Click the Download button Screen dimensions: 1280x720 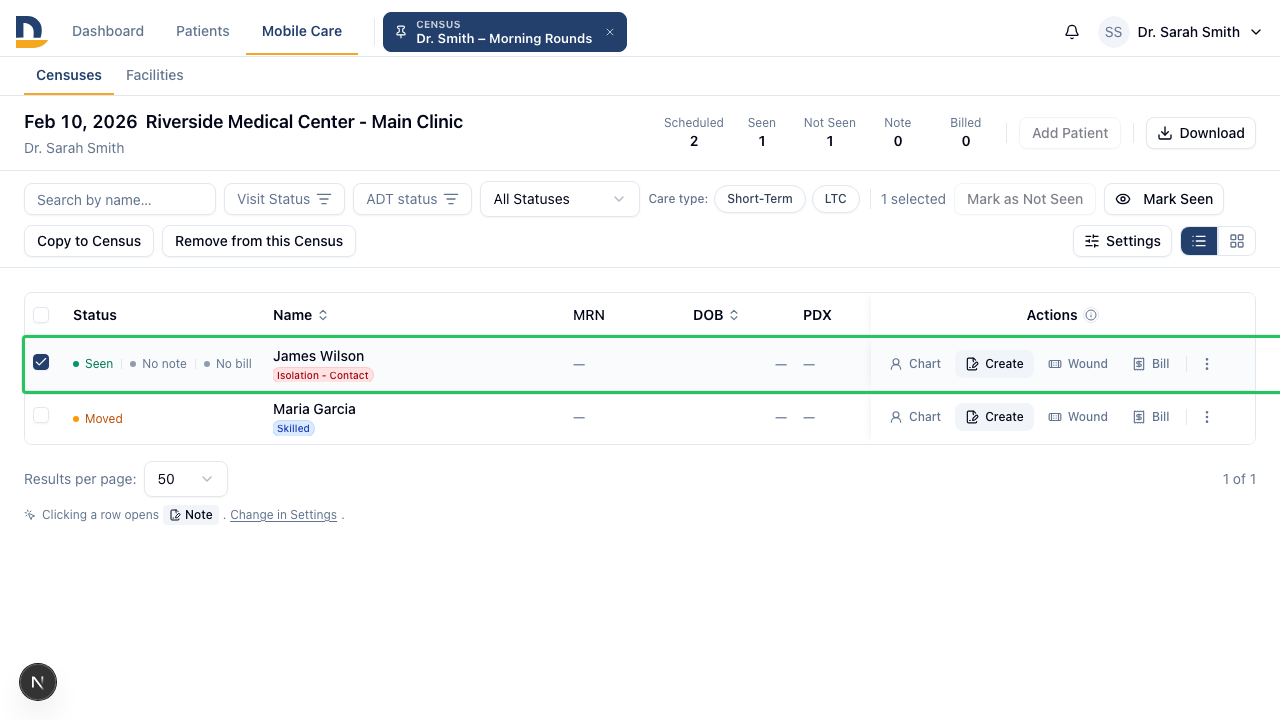click(1200, 133)
